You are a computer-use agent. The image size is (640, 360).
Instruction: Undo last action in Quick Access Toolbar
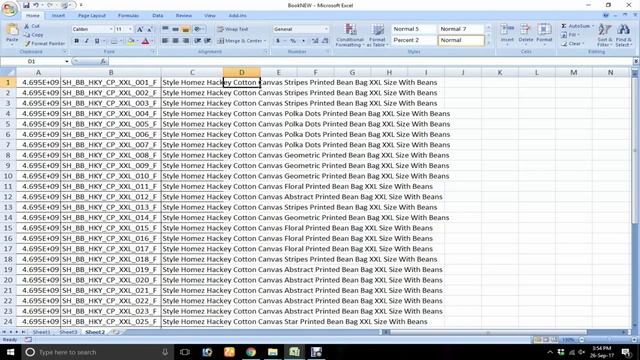click(36, 5)
